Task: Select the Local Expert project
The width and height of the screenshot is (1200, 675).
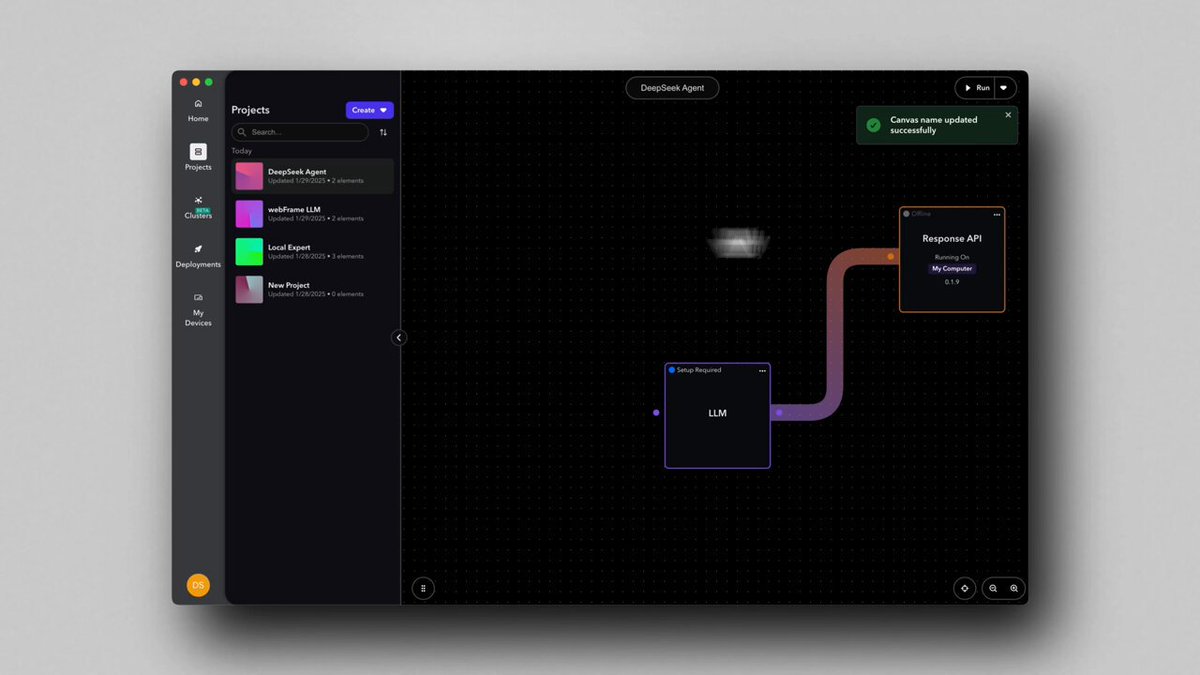Action: 313,251
